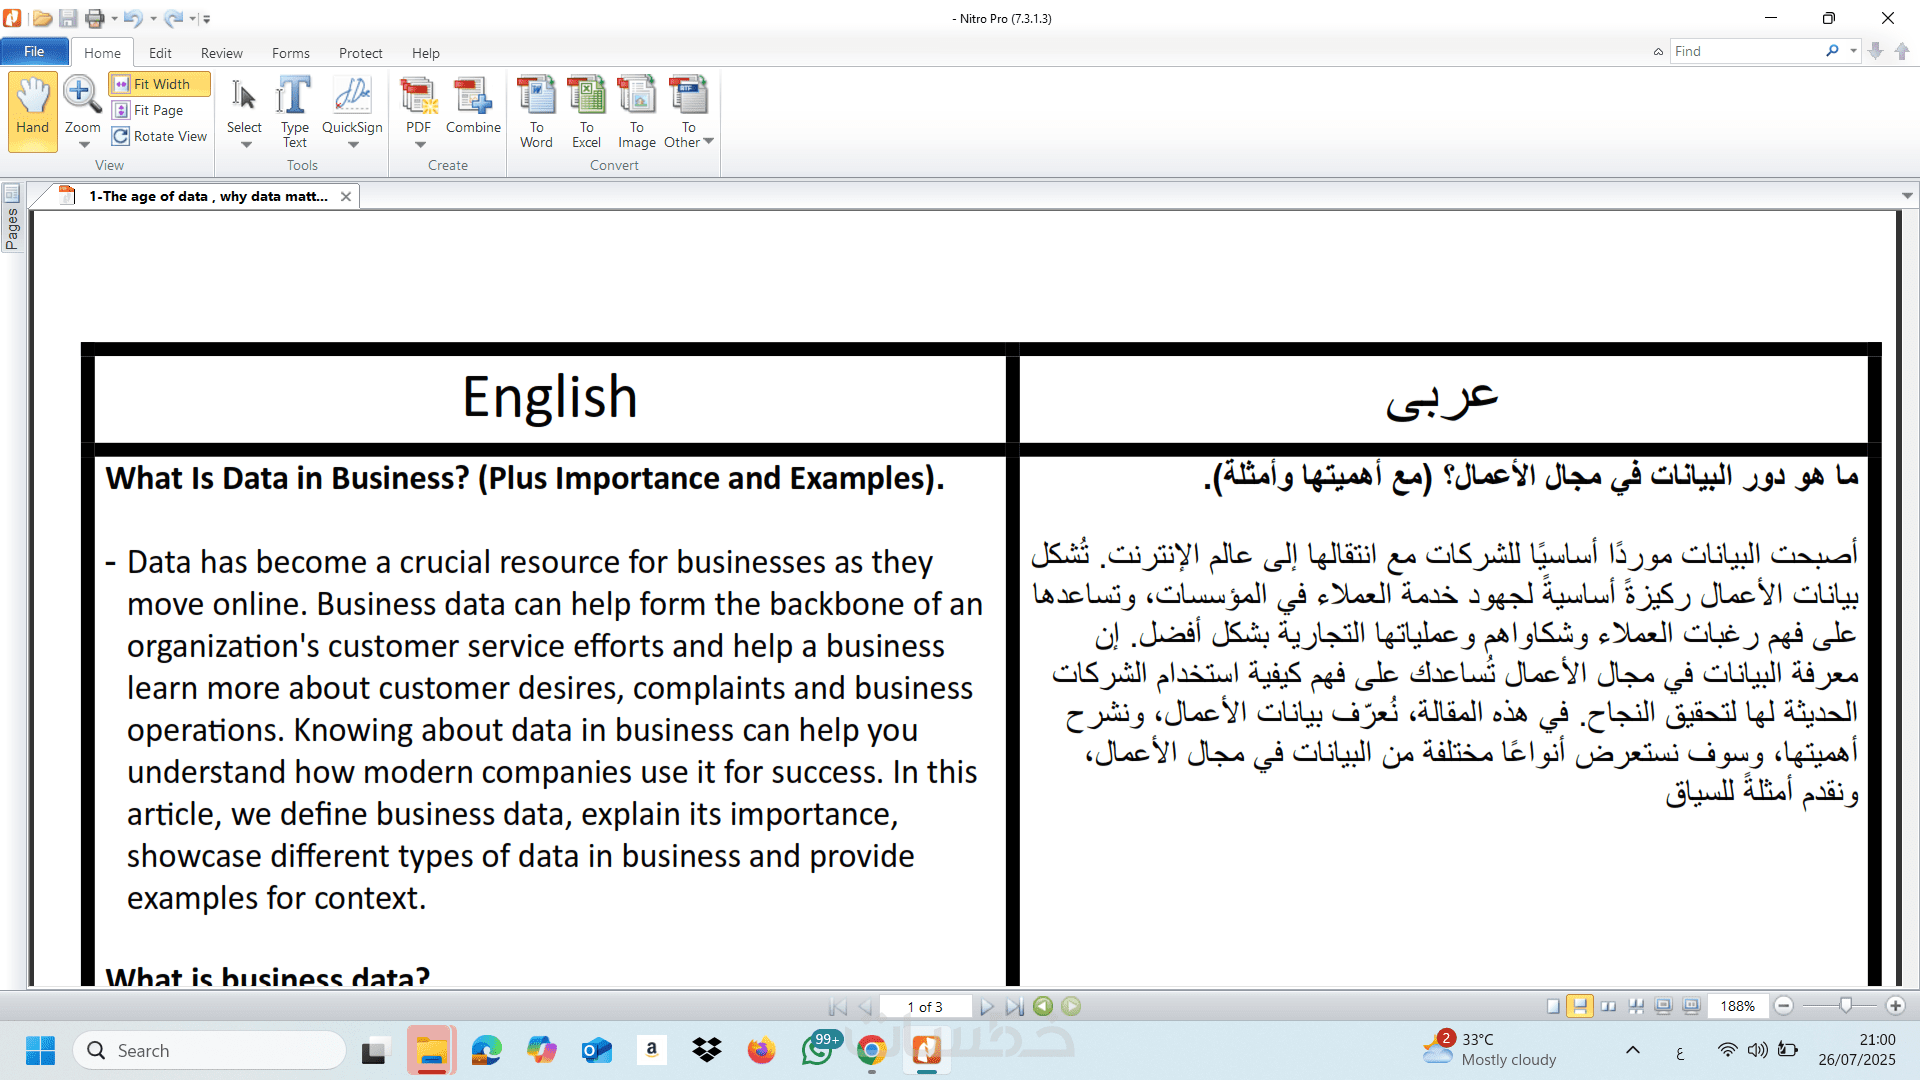Click the Type Text tool

(x=294, y=110)
